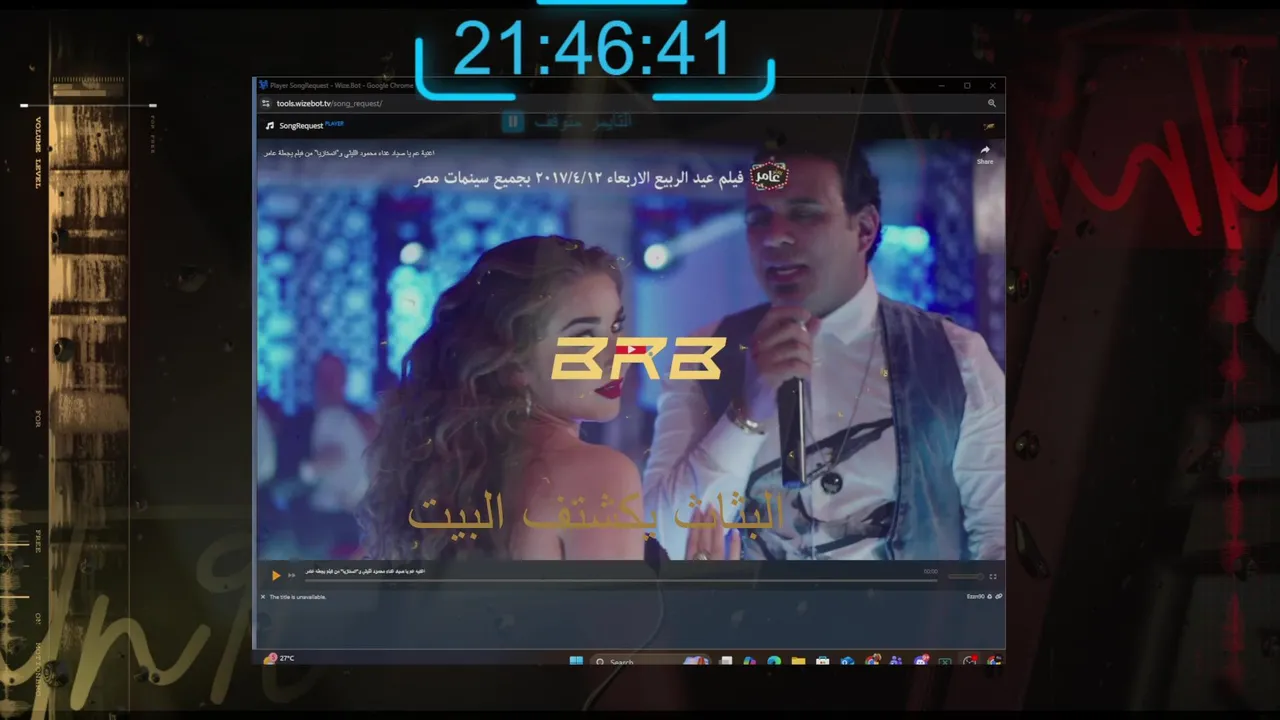Viewport: 1280px width, 720px height.
Task: View site information icon beside URL
Action: point(266,103)
